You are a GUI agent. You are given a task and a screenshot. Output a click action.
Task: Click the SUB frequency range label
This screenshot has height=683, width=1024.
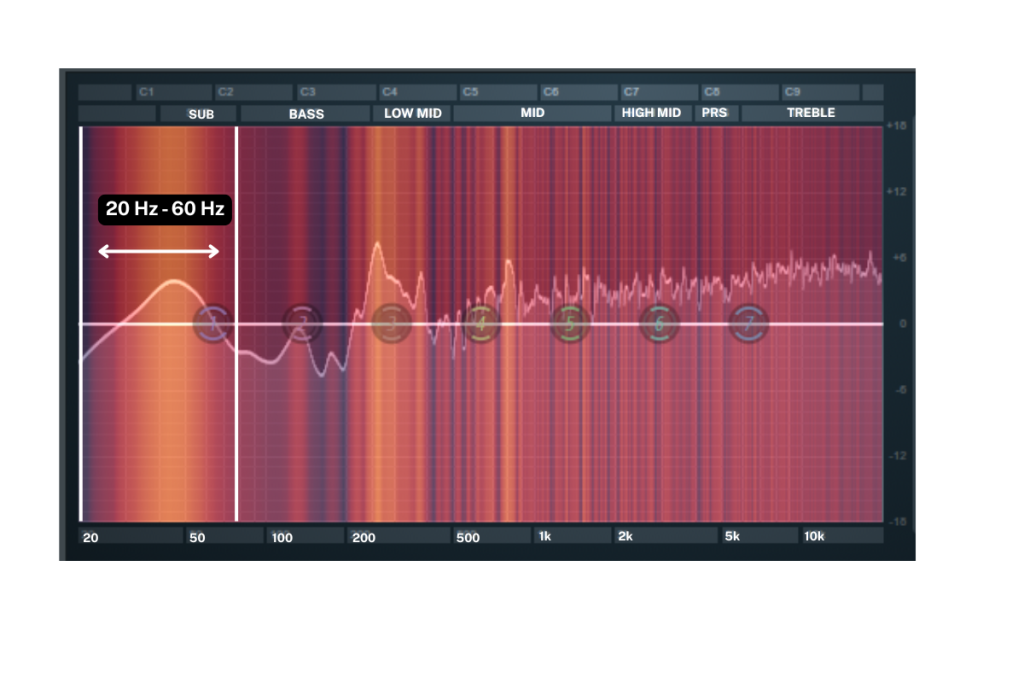201,114
